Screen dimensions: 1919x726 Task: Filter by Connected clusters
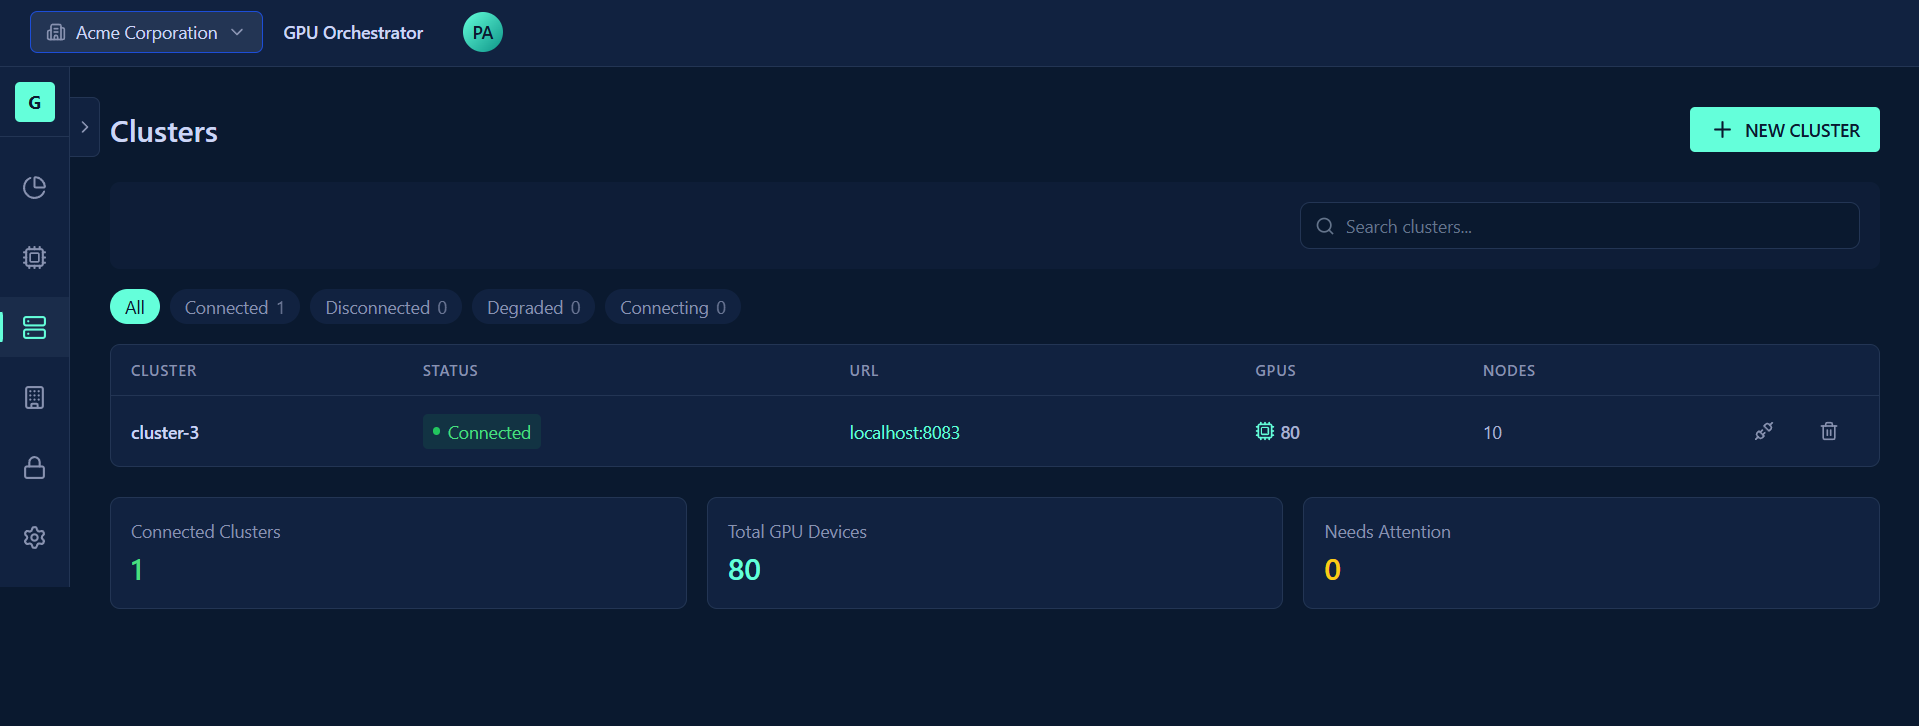[x=235, y=308]
